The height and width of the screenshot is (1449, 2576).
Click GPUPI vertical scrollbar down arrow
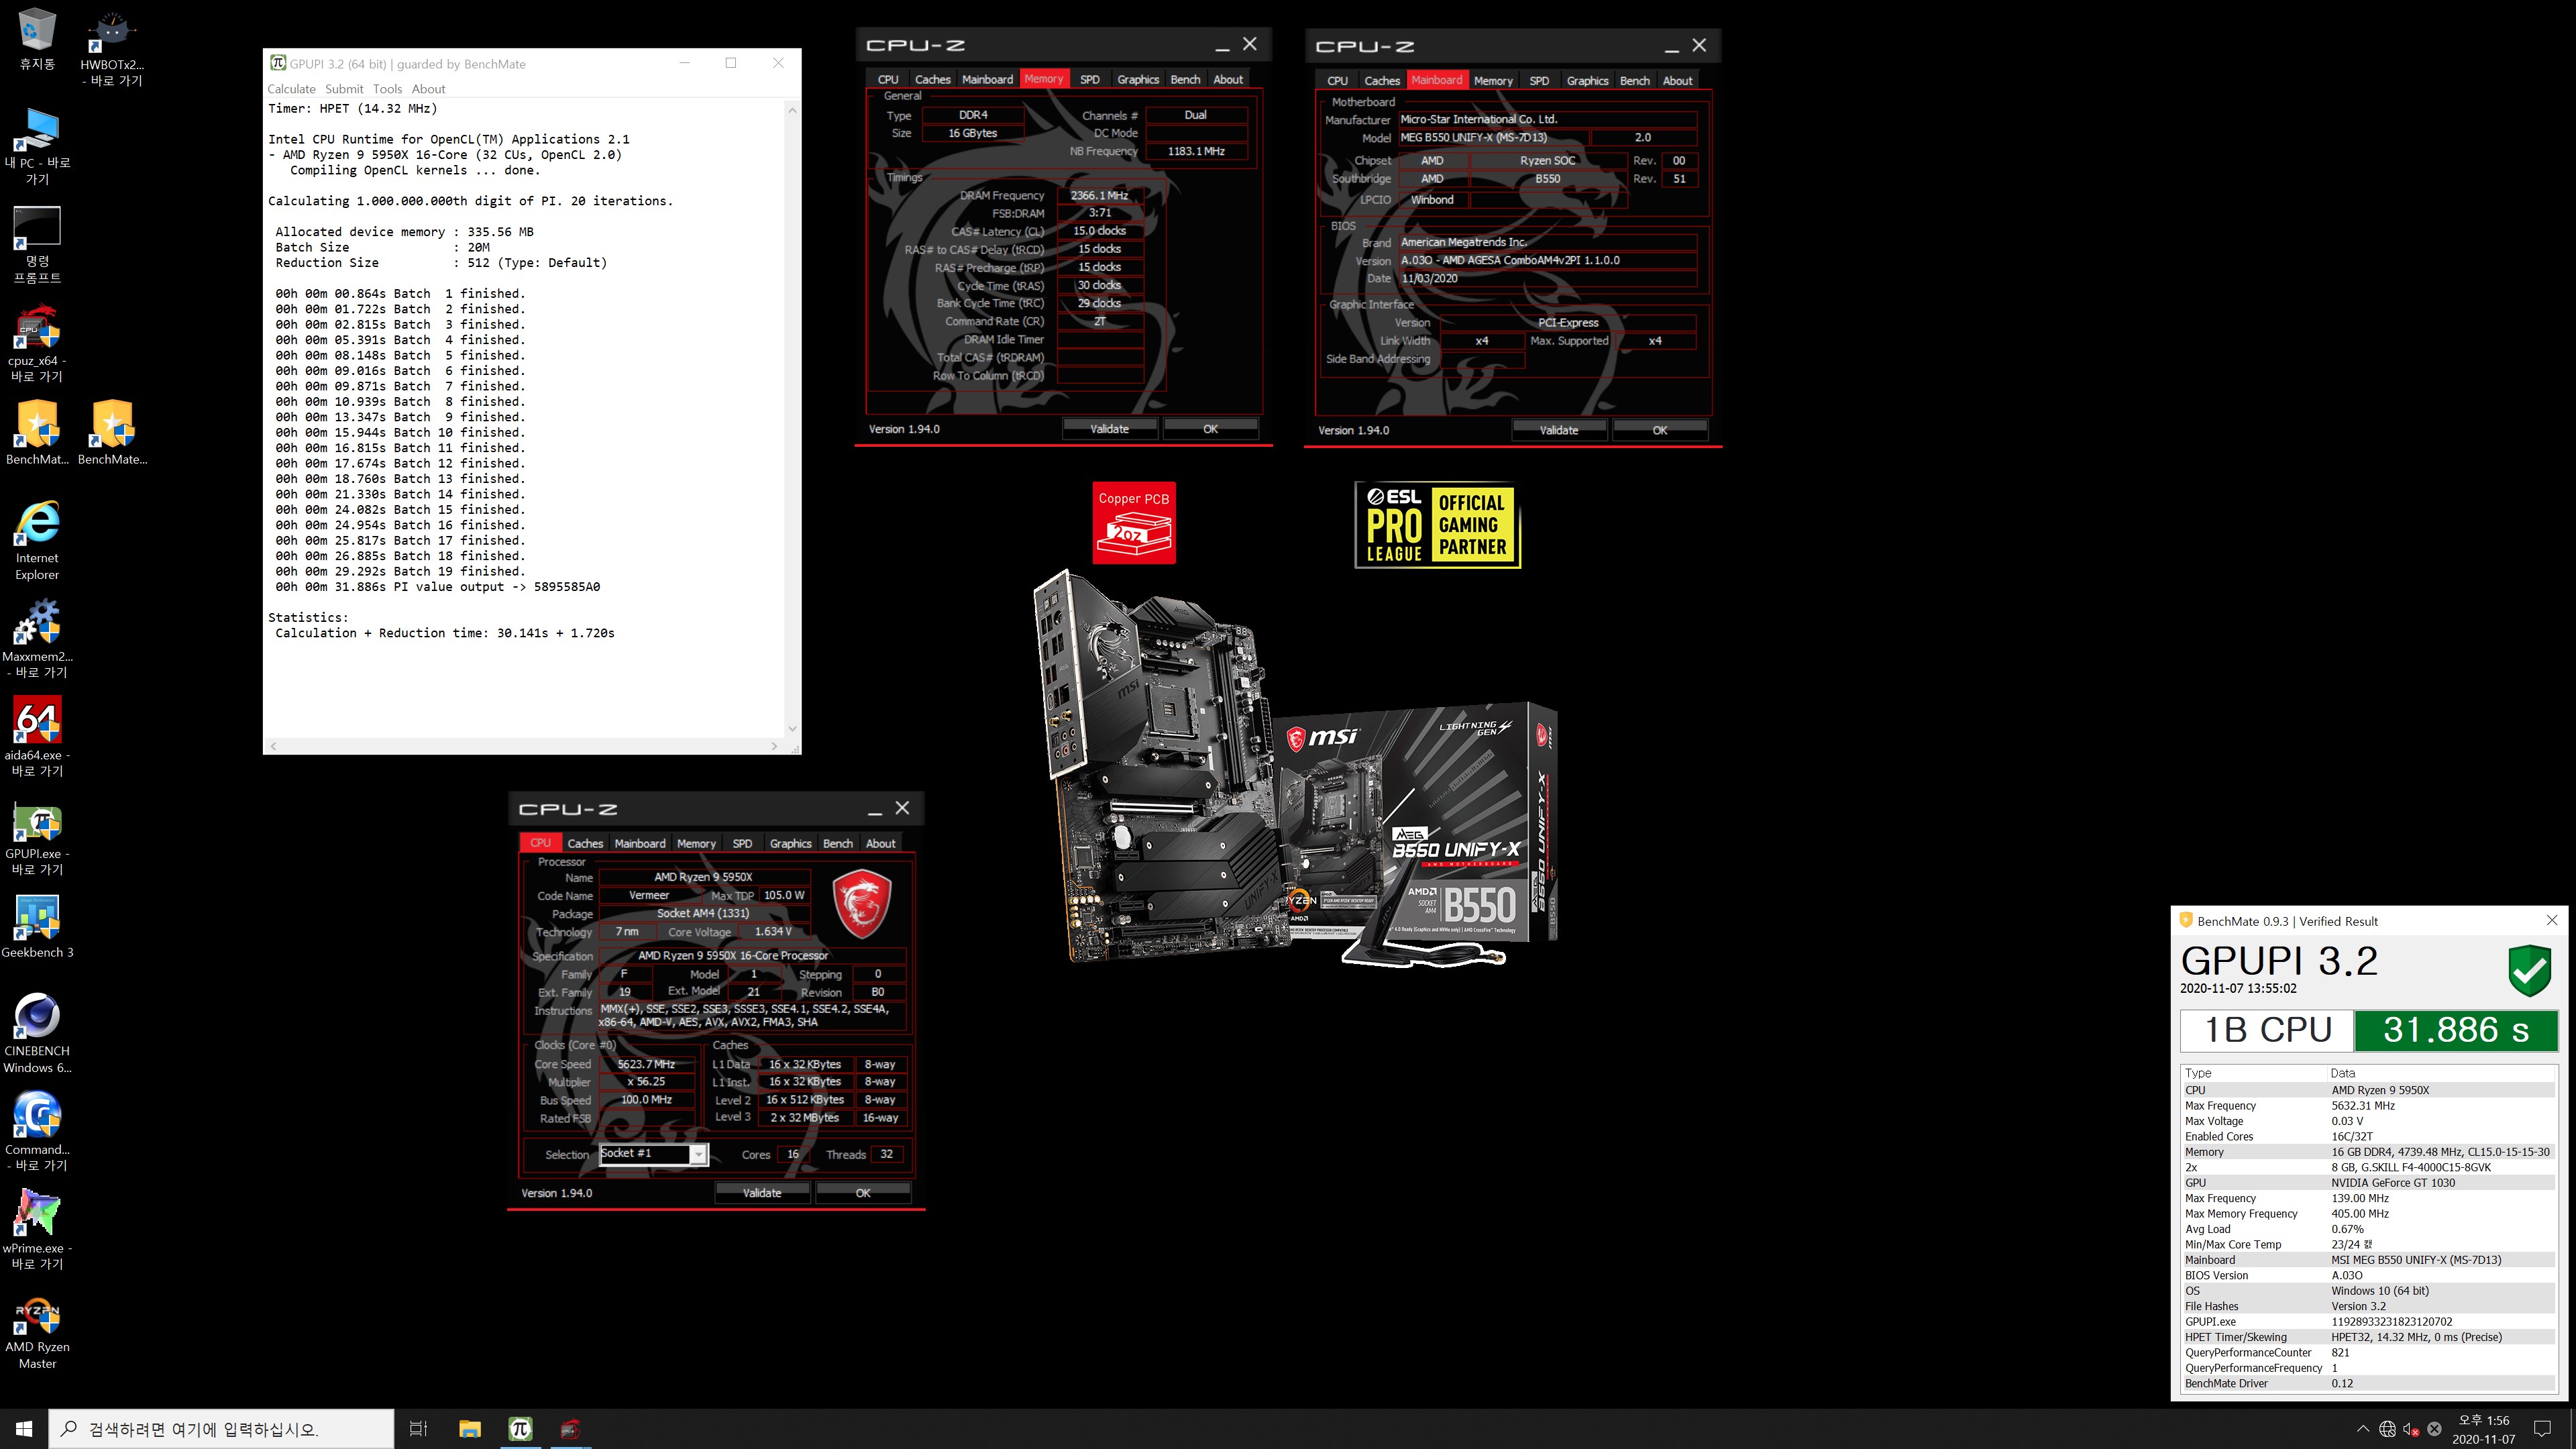[792, 729]
